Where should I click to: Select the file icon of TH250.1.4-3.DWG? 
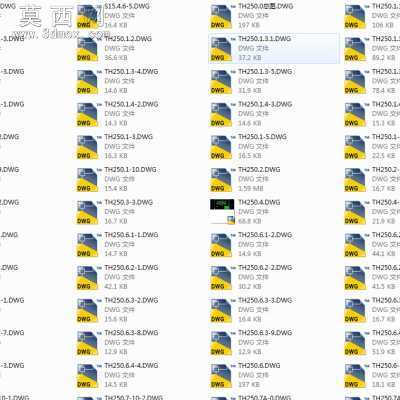[x=221, y=115]
